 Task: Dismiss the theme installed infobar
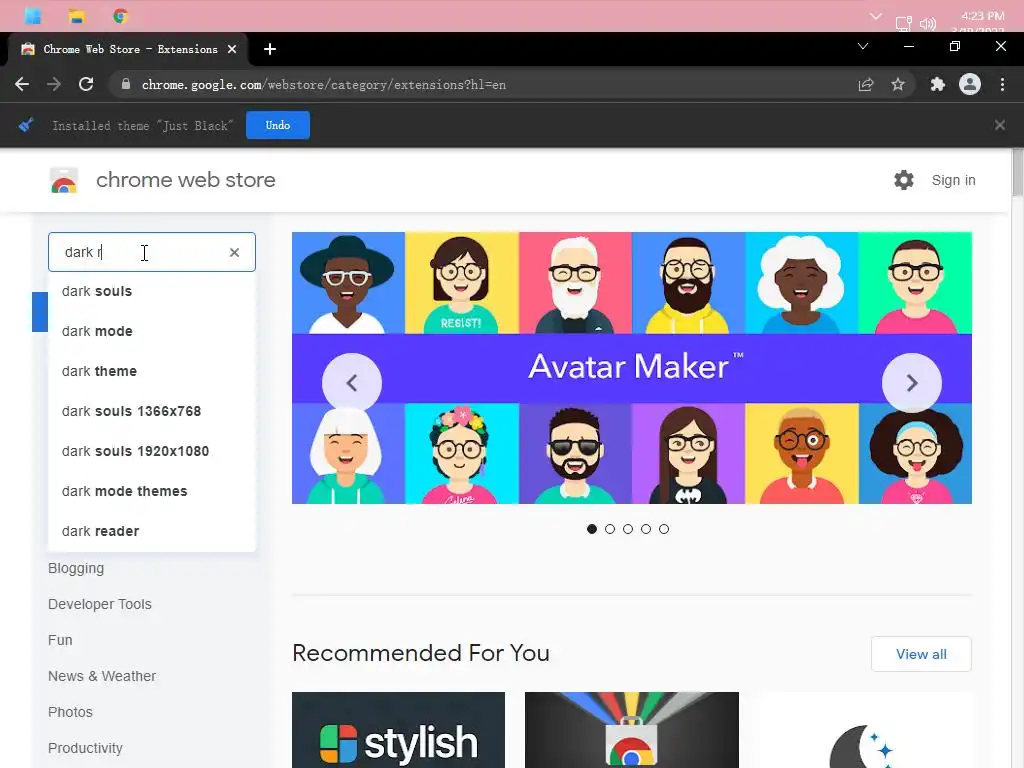(x=1000, y=125)
